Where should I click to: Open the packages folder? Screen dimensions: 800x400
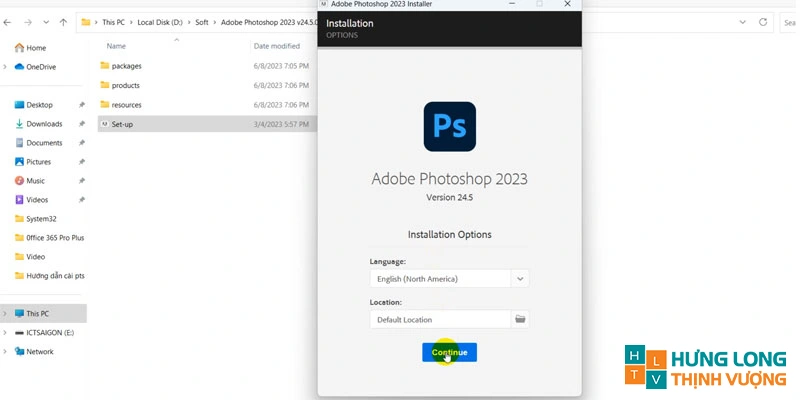(126, 66)
